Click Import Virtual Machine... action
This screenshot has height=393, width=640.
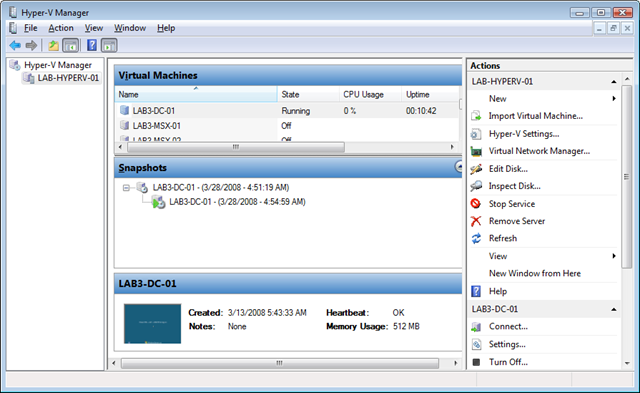[536, 116]
